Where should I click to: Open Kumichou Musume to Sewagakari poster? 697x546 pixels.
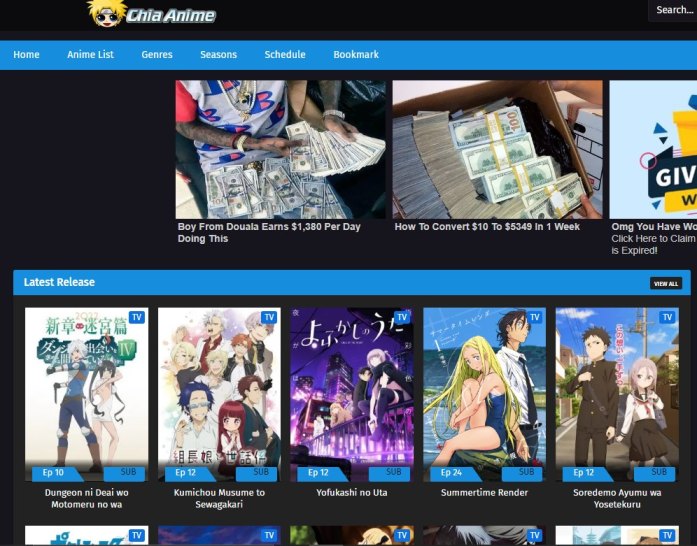pyautogui.click(x=219, y=395)
